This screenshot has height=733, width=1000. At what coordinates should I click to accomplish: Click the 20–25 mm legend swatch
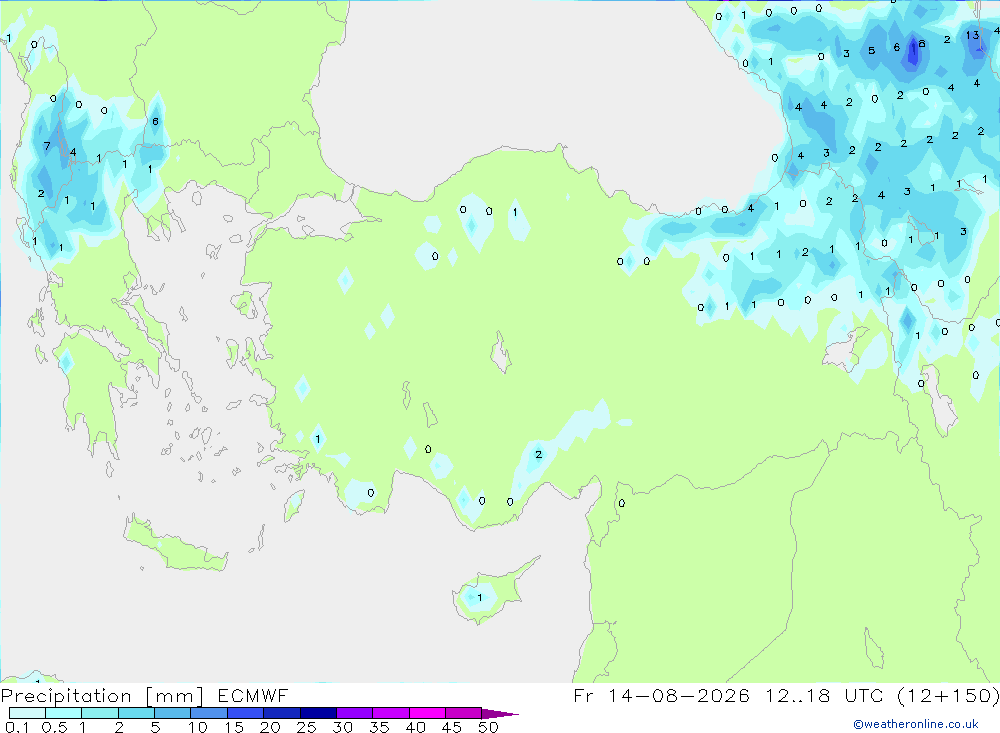tap(282, 713)
